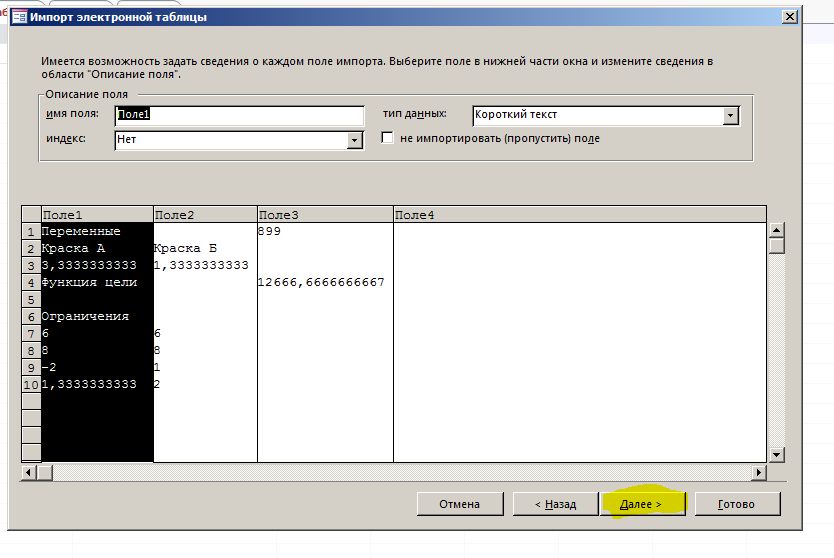Select the Поле2 column header
This screenshot has height=558, width=834.
click(205, 215)
